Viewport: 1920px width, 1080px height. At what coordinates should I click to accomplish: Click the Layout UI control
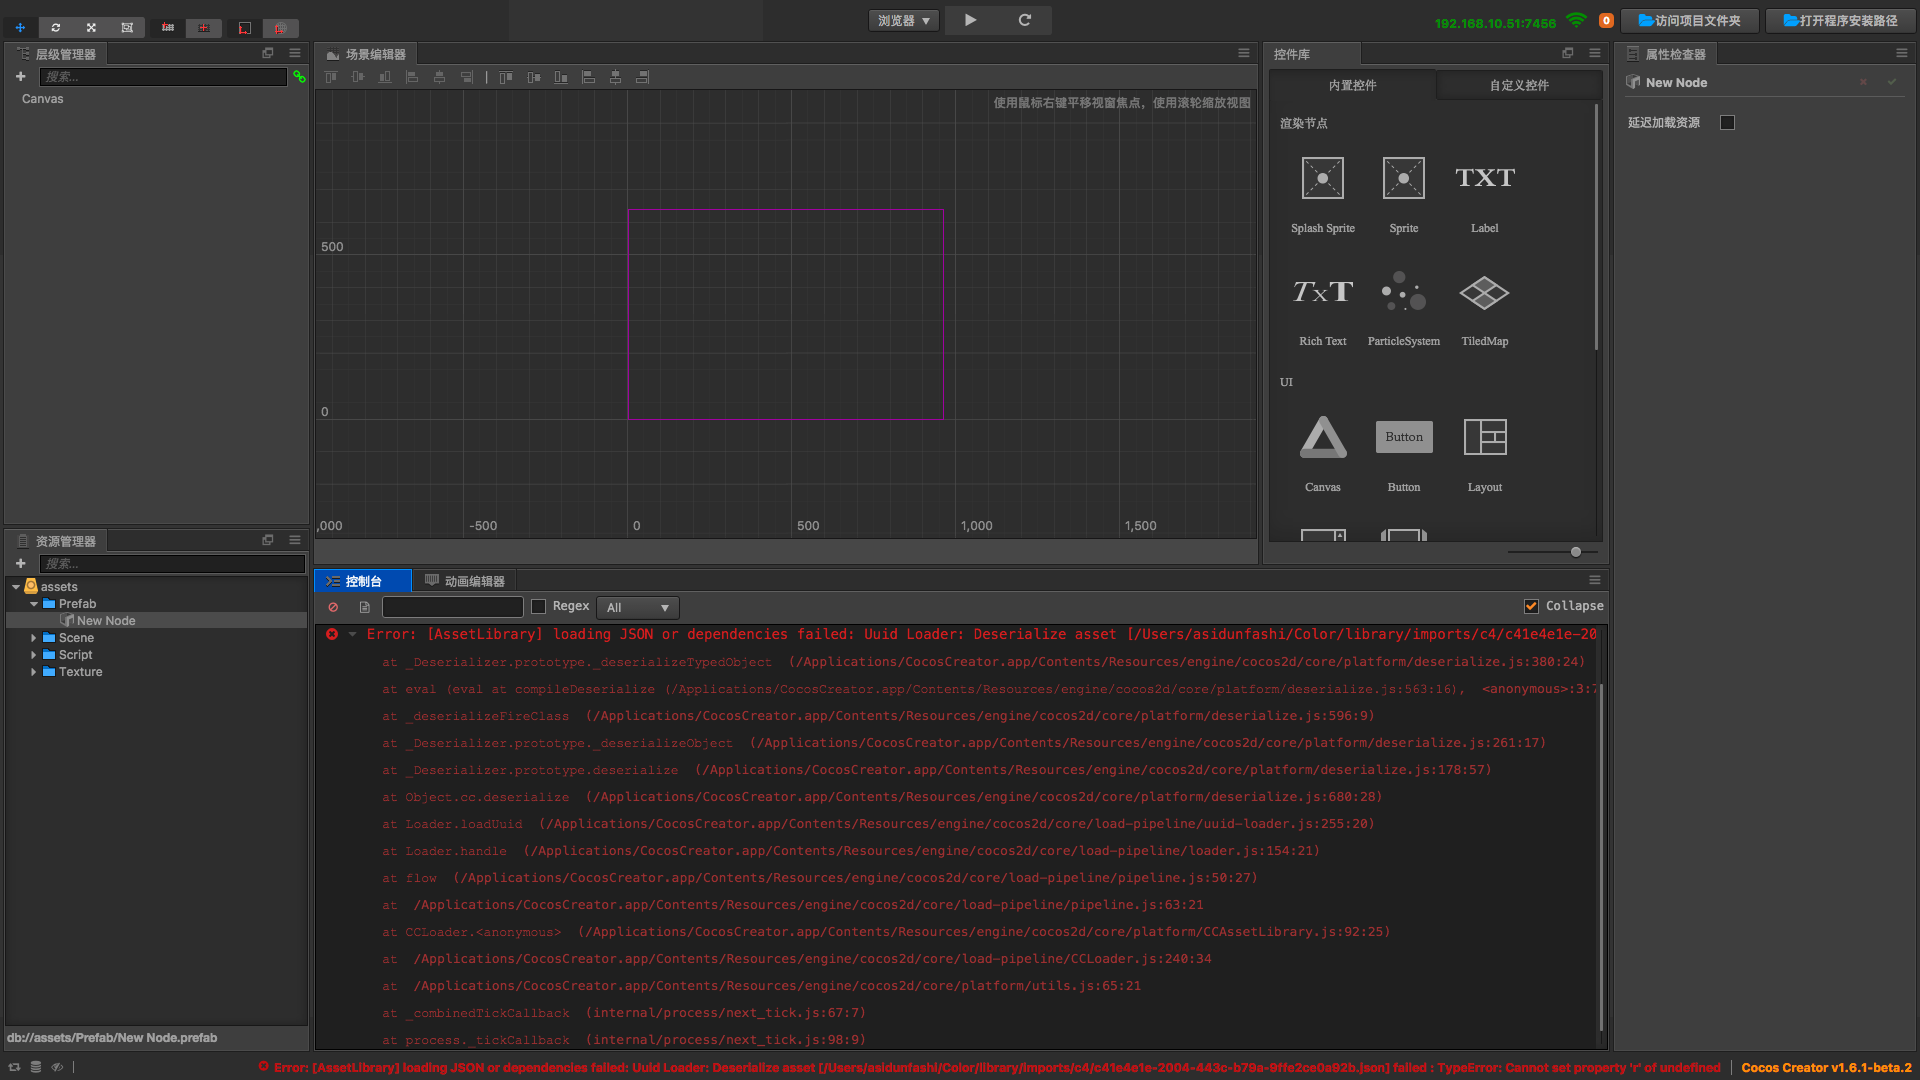point(1484,438)
